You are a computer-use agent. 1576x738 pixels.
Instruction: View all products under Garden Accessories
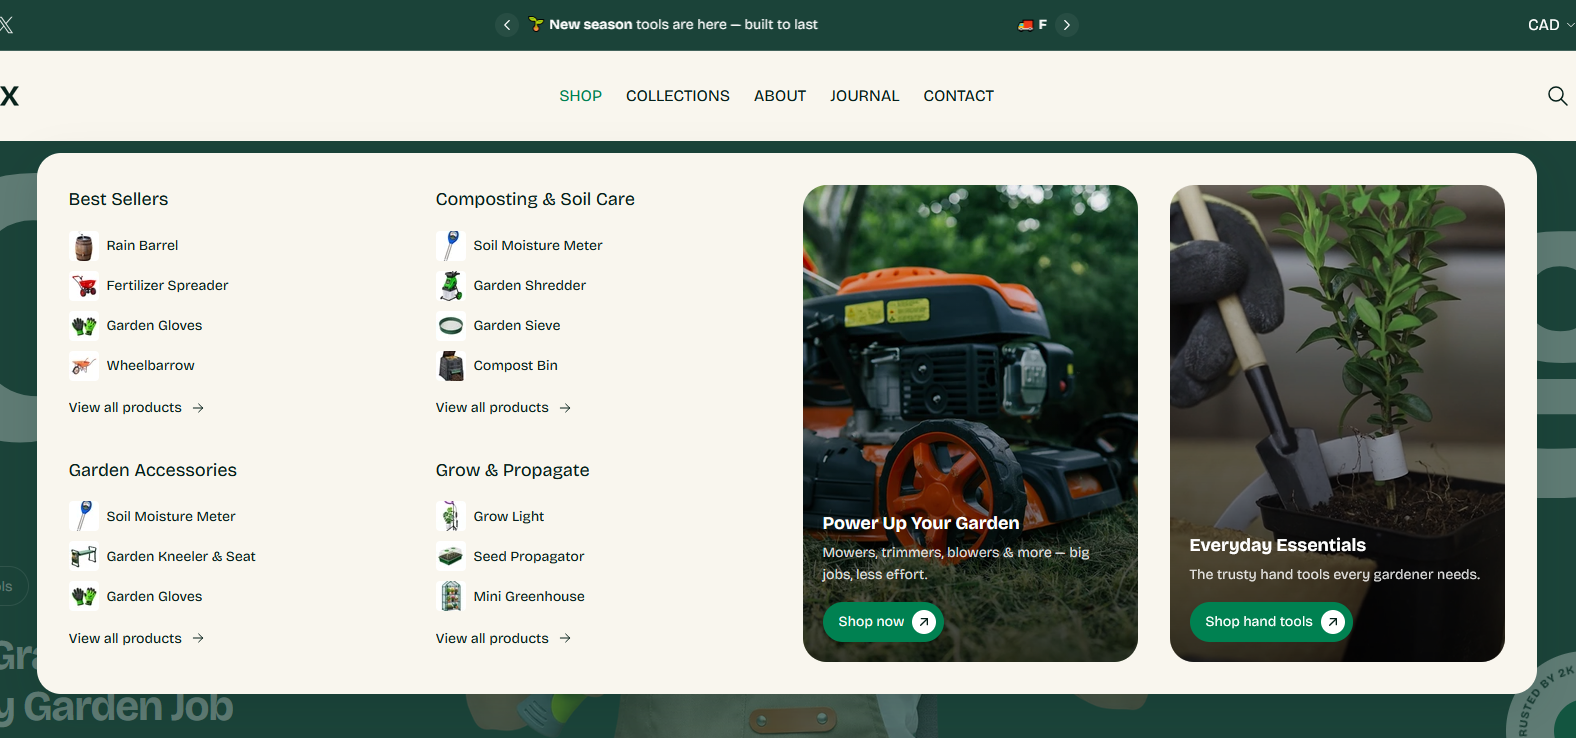136,639
